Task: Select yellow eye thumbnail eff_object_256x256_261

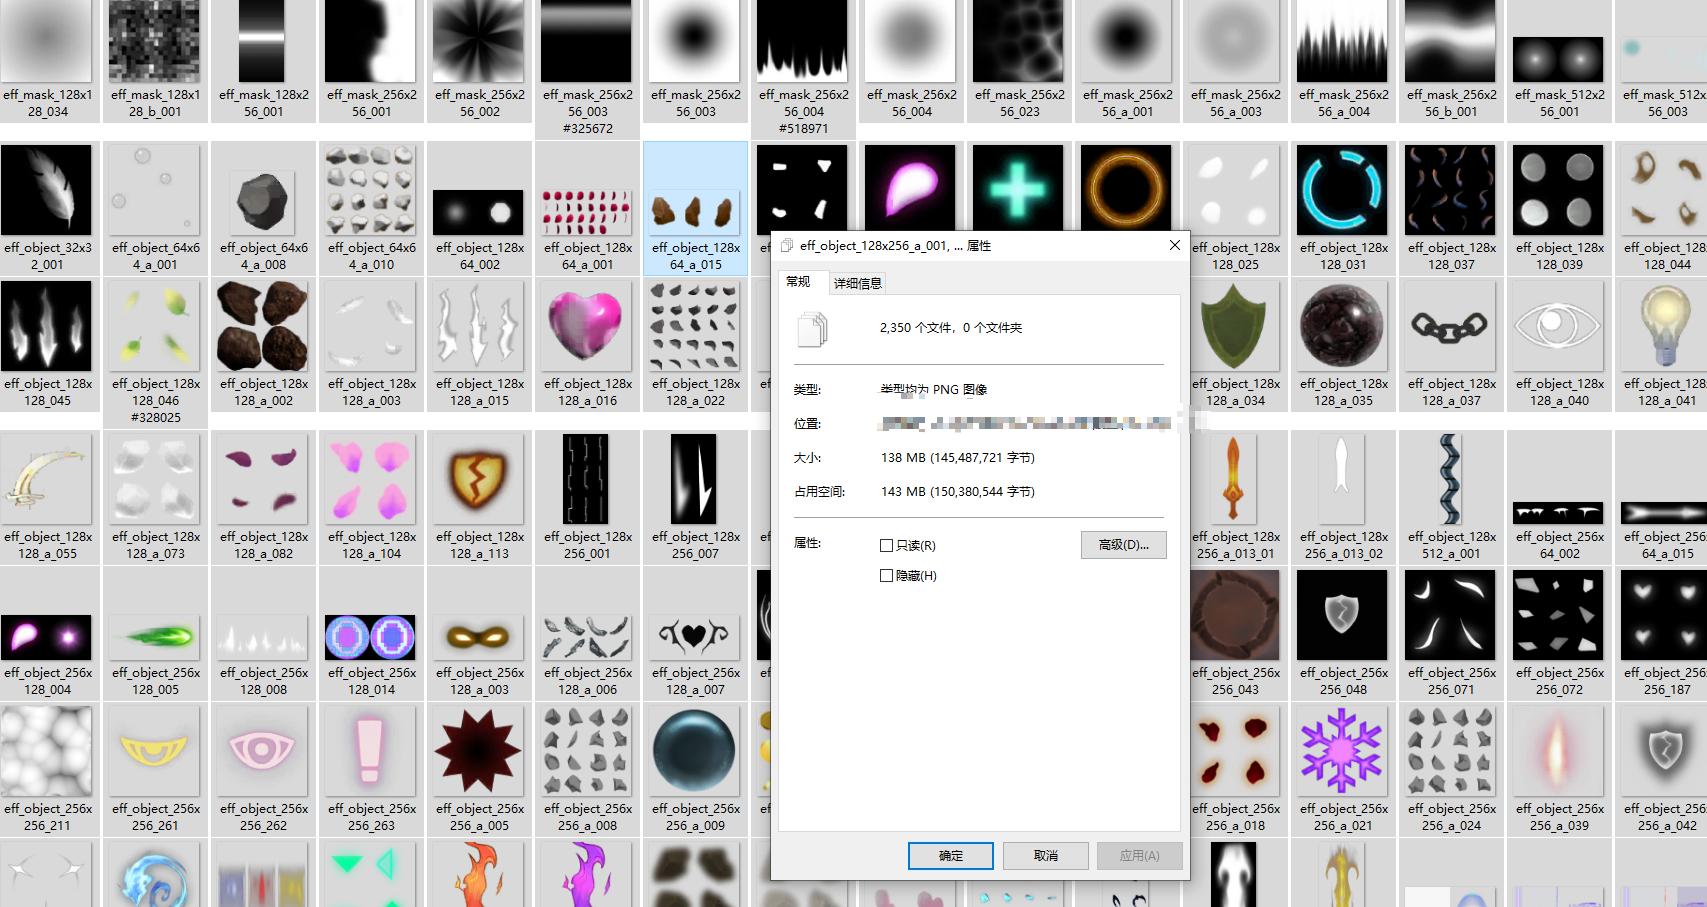Action: tap(155, 751)
